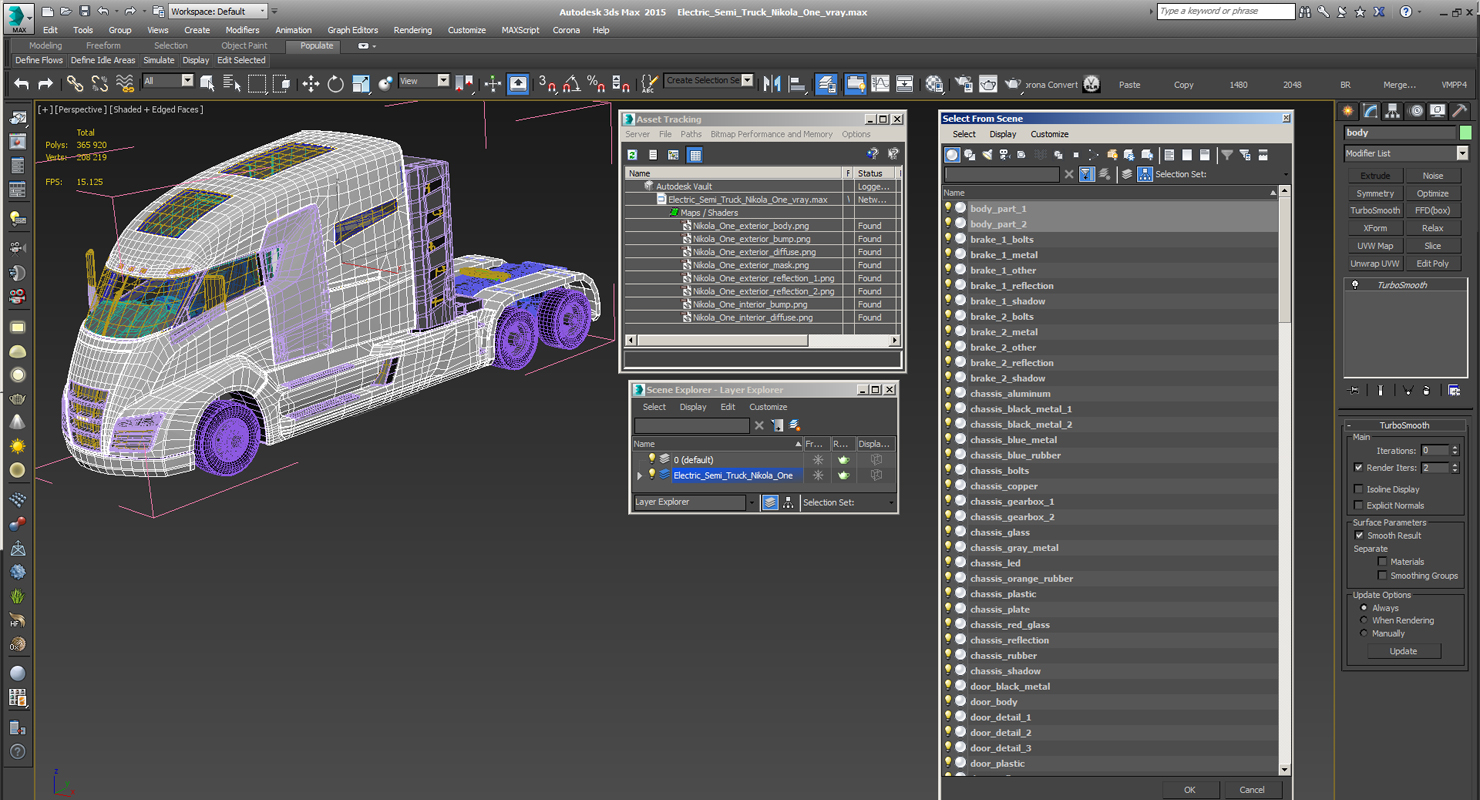
Task: Toggle the Explicit Normals checkbox
Action: point(1358,505)
